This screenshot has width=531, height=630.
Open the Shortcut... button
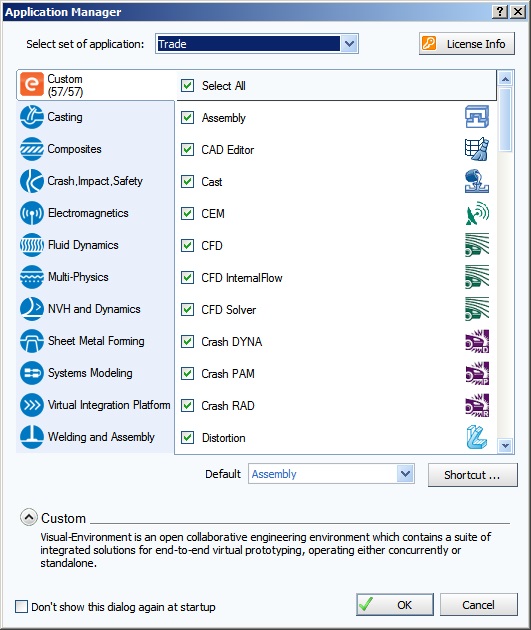[472, 475]
